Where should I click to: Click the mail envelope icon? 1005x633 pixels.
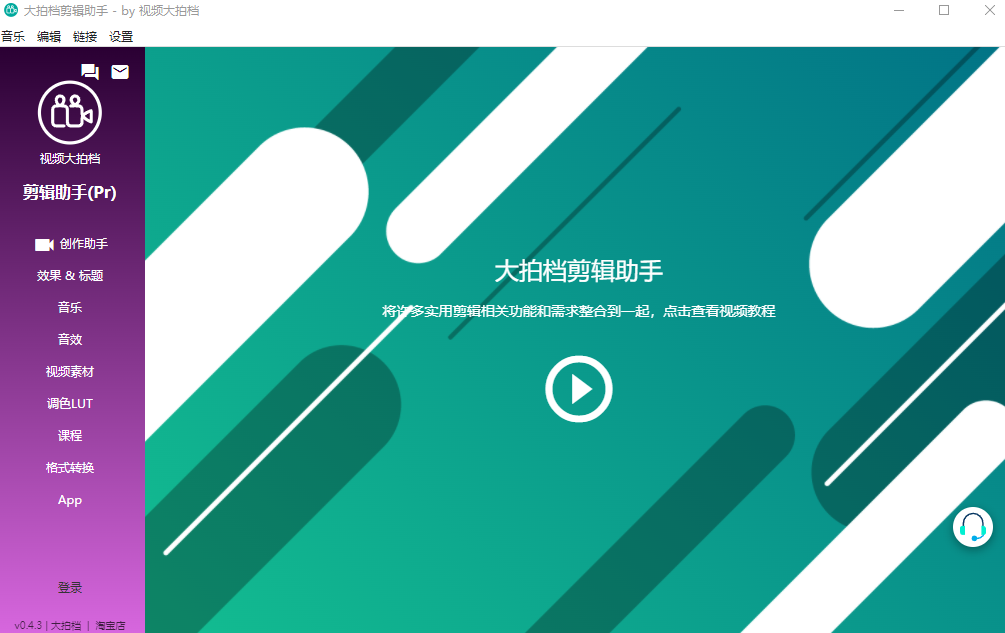(x=120, y=71)
